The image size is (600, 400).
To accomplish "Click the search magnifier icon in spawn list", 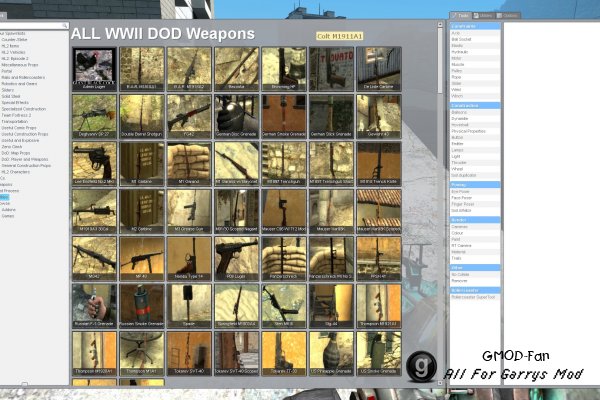I will pos(65,26).
